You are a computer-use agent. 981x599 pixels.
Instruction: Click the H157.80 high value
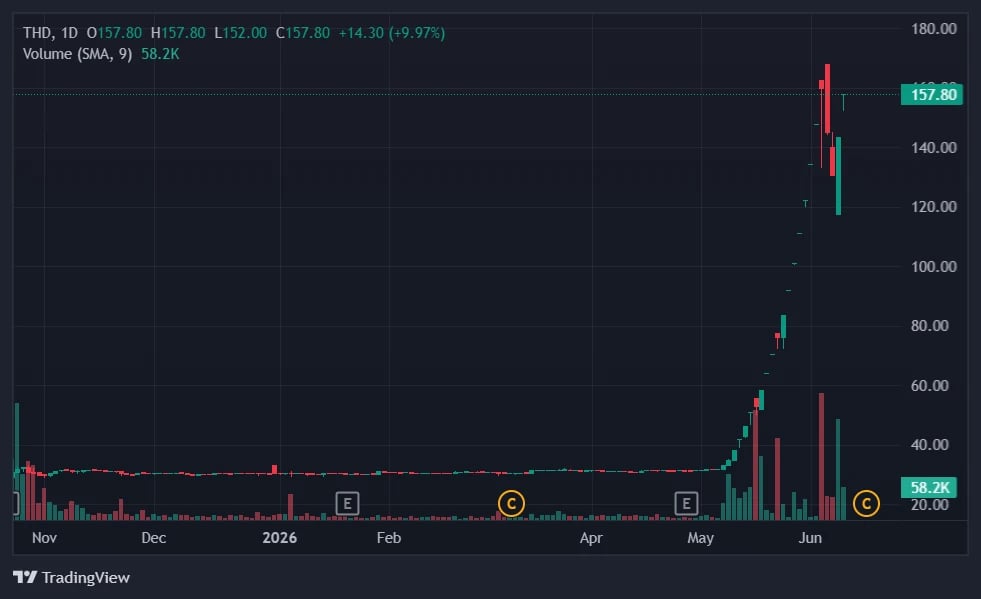[x=178, y=33]
